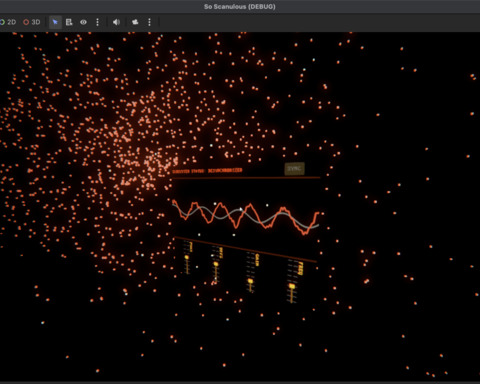Click the leftmost yellow slider handle
This screenshot has width=480, height=384.
tap(187, 257)
